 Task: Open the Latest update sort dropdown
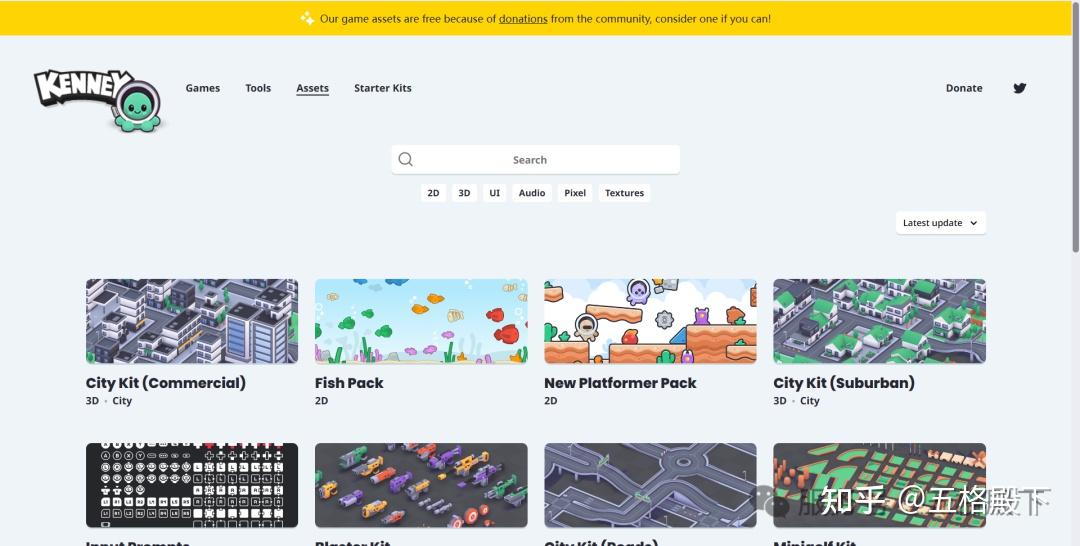(x=941, y=223)
